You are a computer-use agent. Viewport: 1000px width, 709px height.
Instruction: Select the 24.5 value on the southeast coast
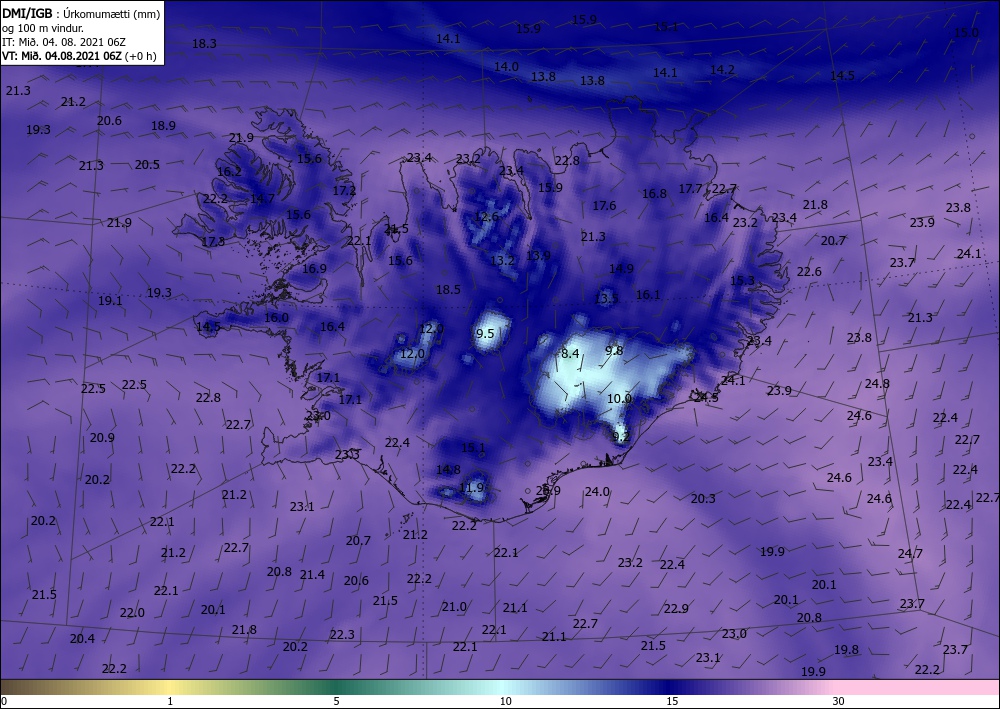[706, 397]
